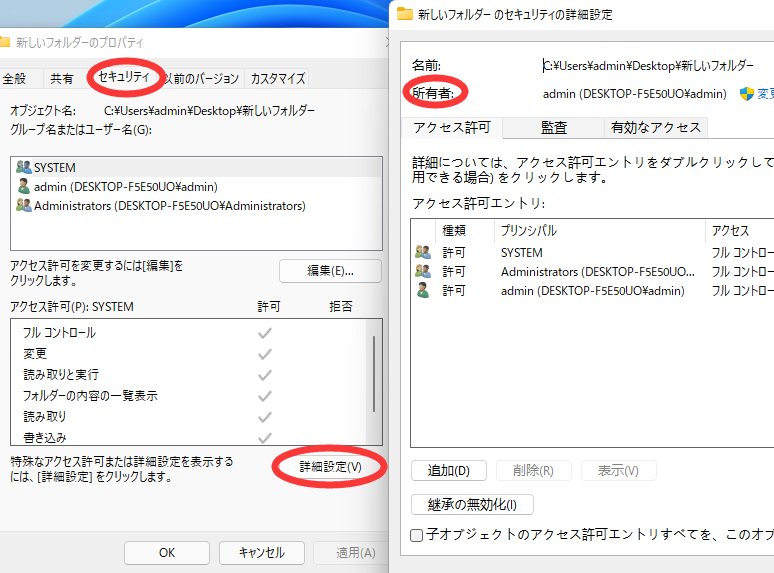Click the Administrators entry icon in permission entries

click(x=423, y=271)
